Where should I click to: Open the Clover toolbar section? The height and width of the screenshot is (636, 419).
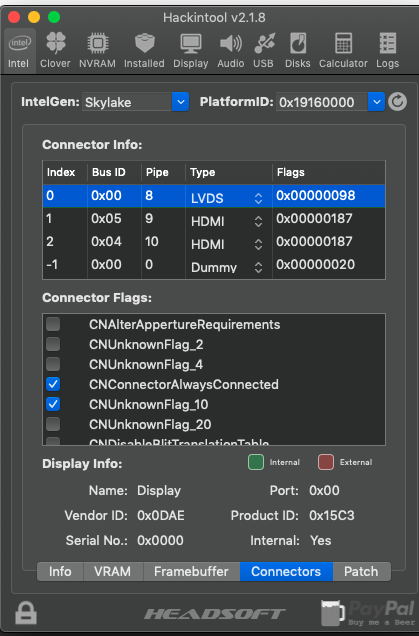tap(55, 51)
